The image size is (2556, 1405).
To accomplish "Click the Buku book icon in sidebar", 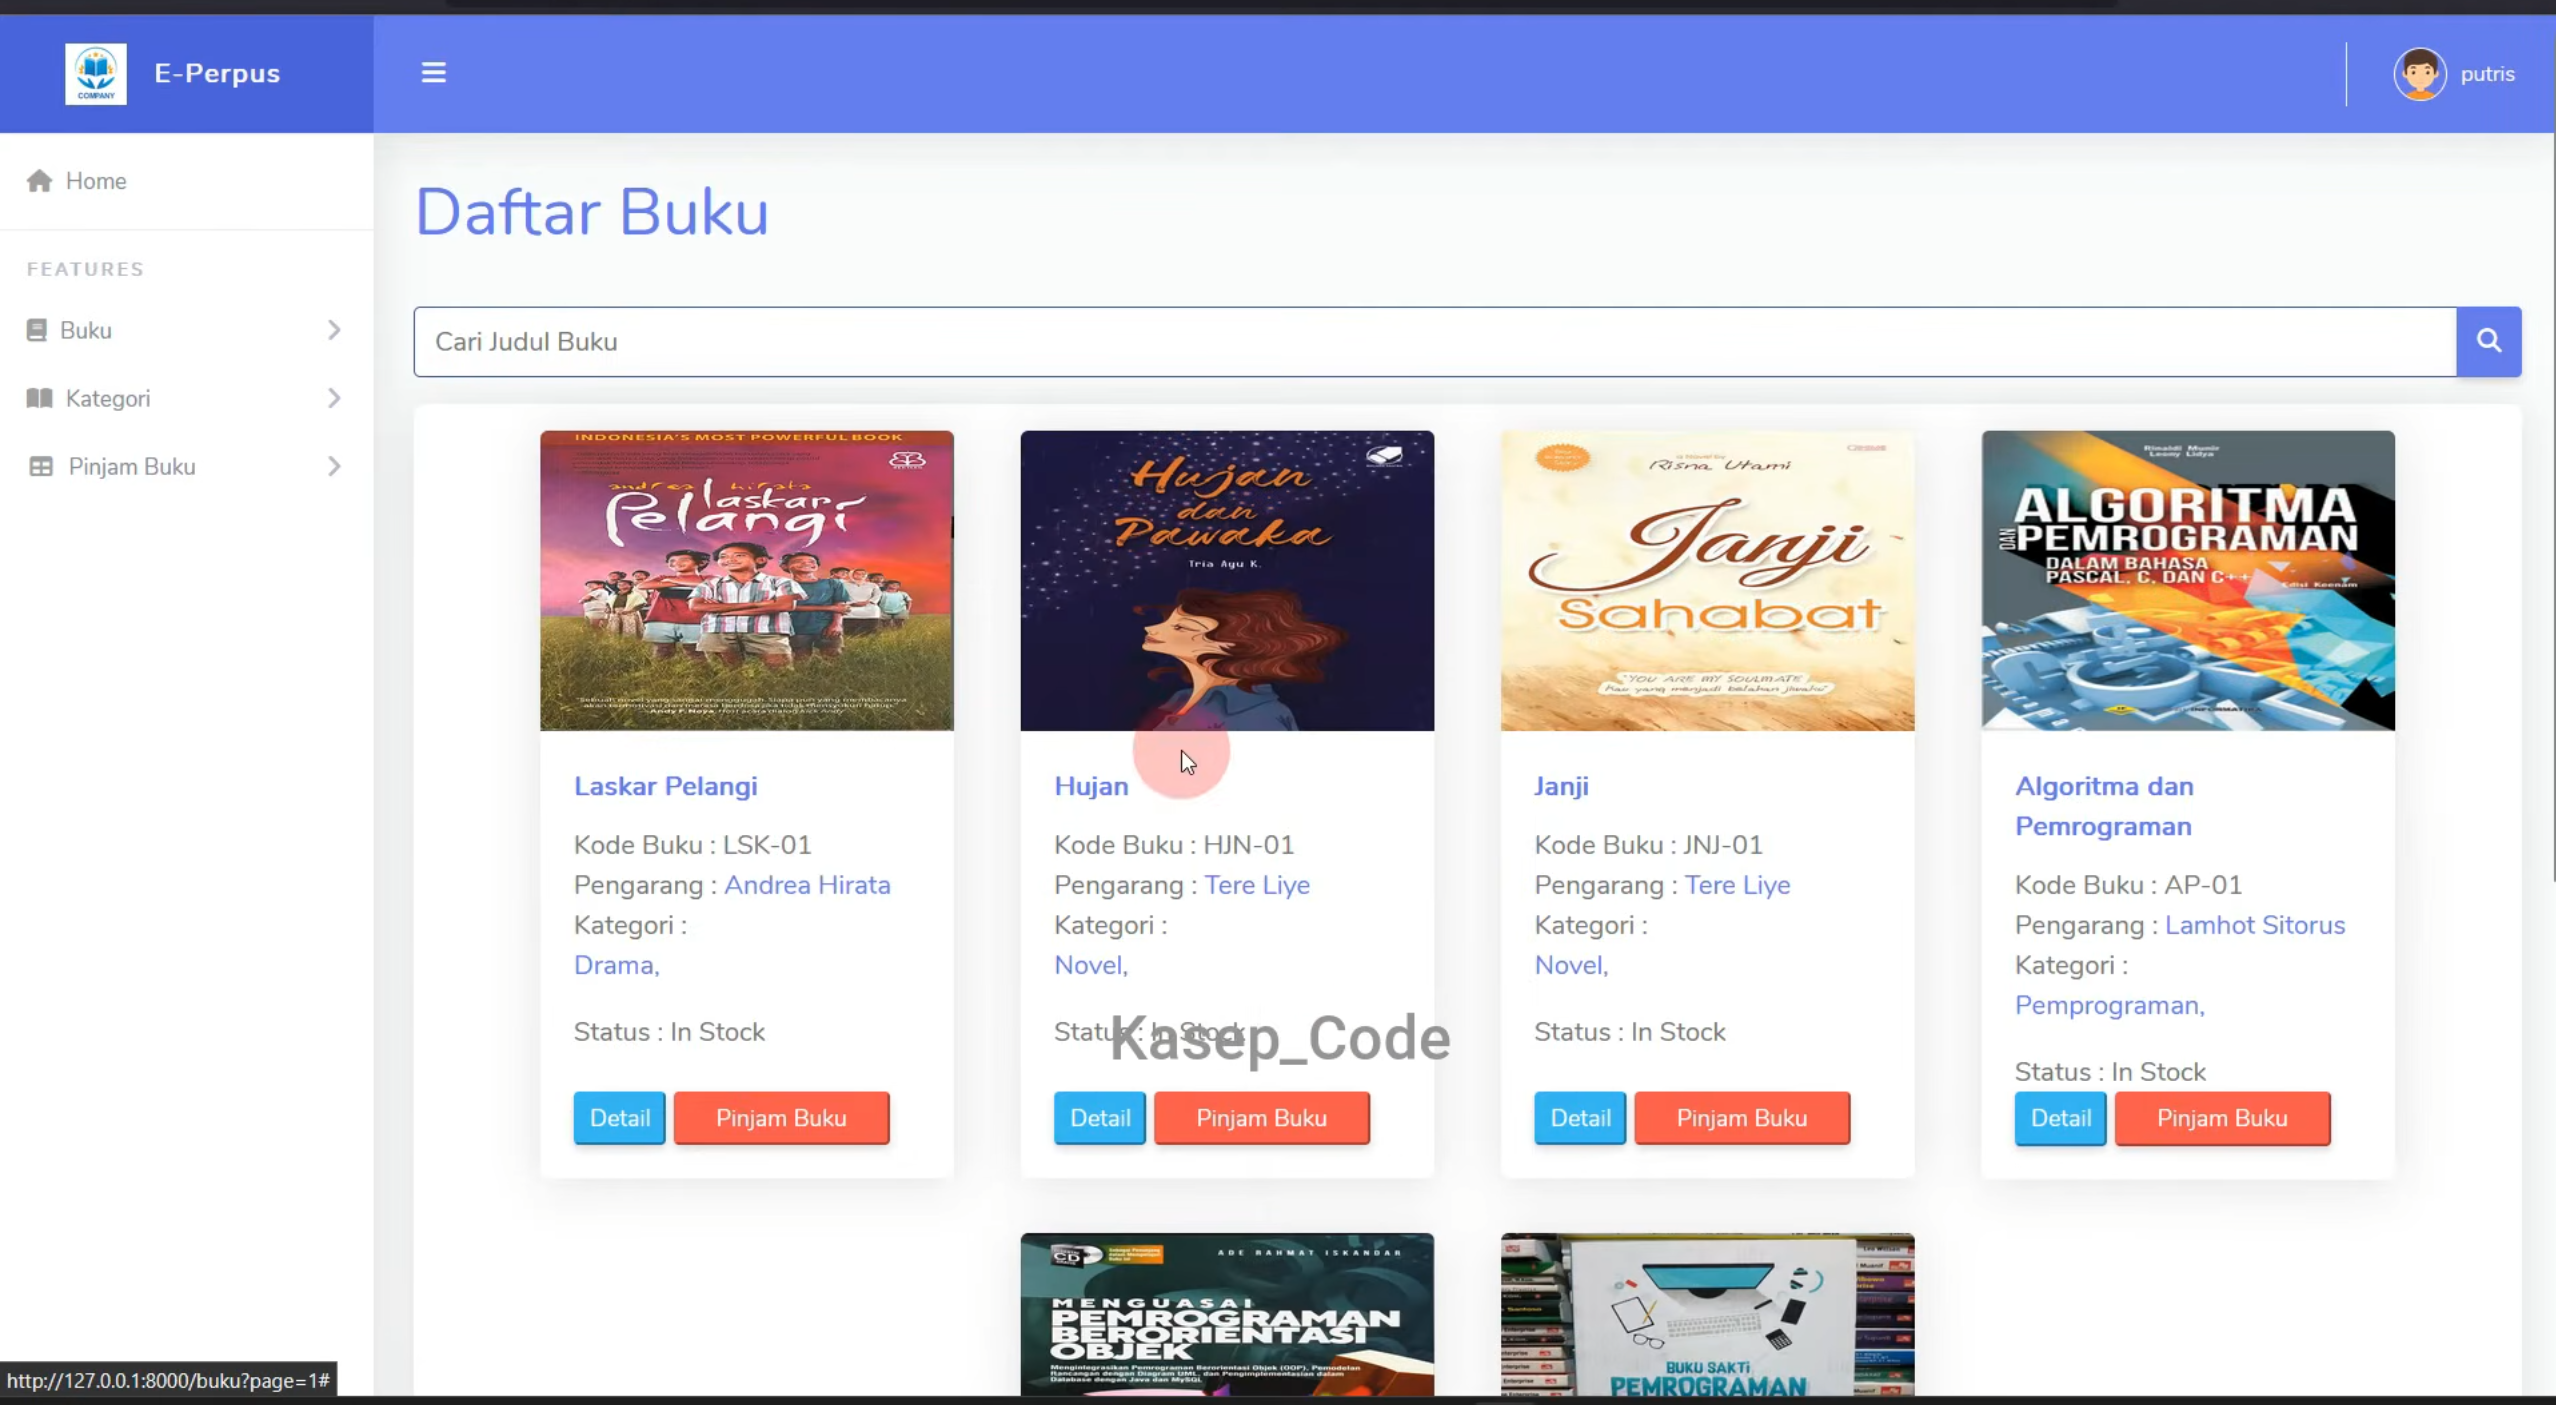I will coord(37,330).
